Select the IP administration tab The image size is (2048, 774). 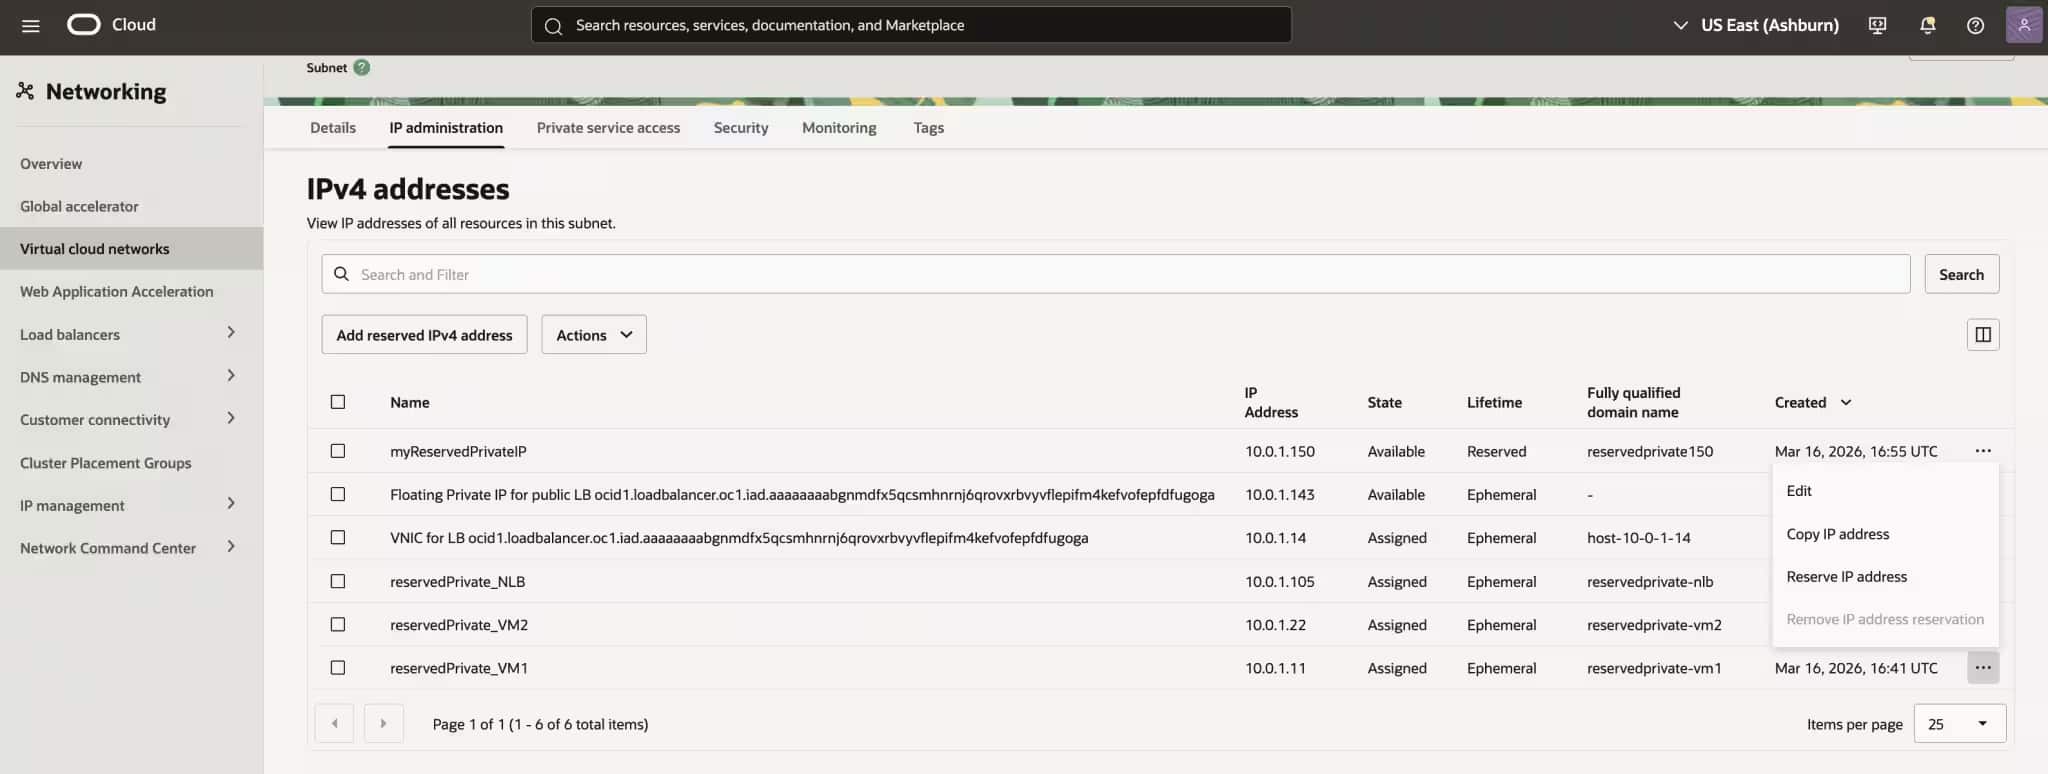(x=446, y=128)
